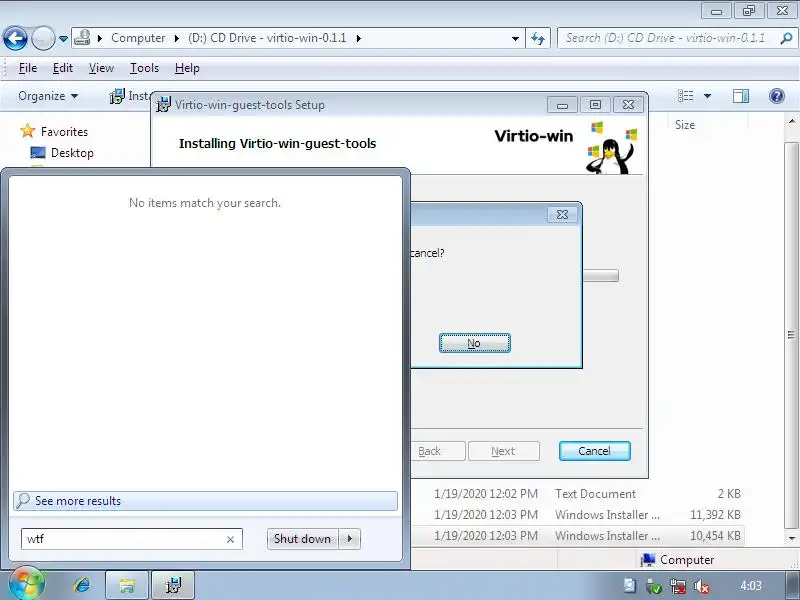Click Safely Remove Hardware tray icon

tap(654, 586)
